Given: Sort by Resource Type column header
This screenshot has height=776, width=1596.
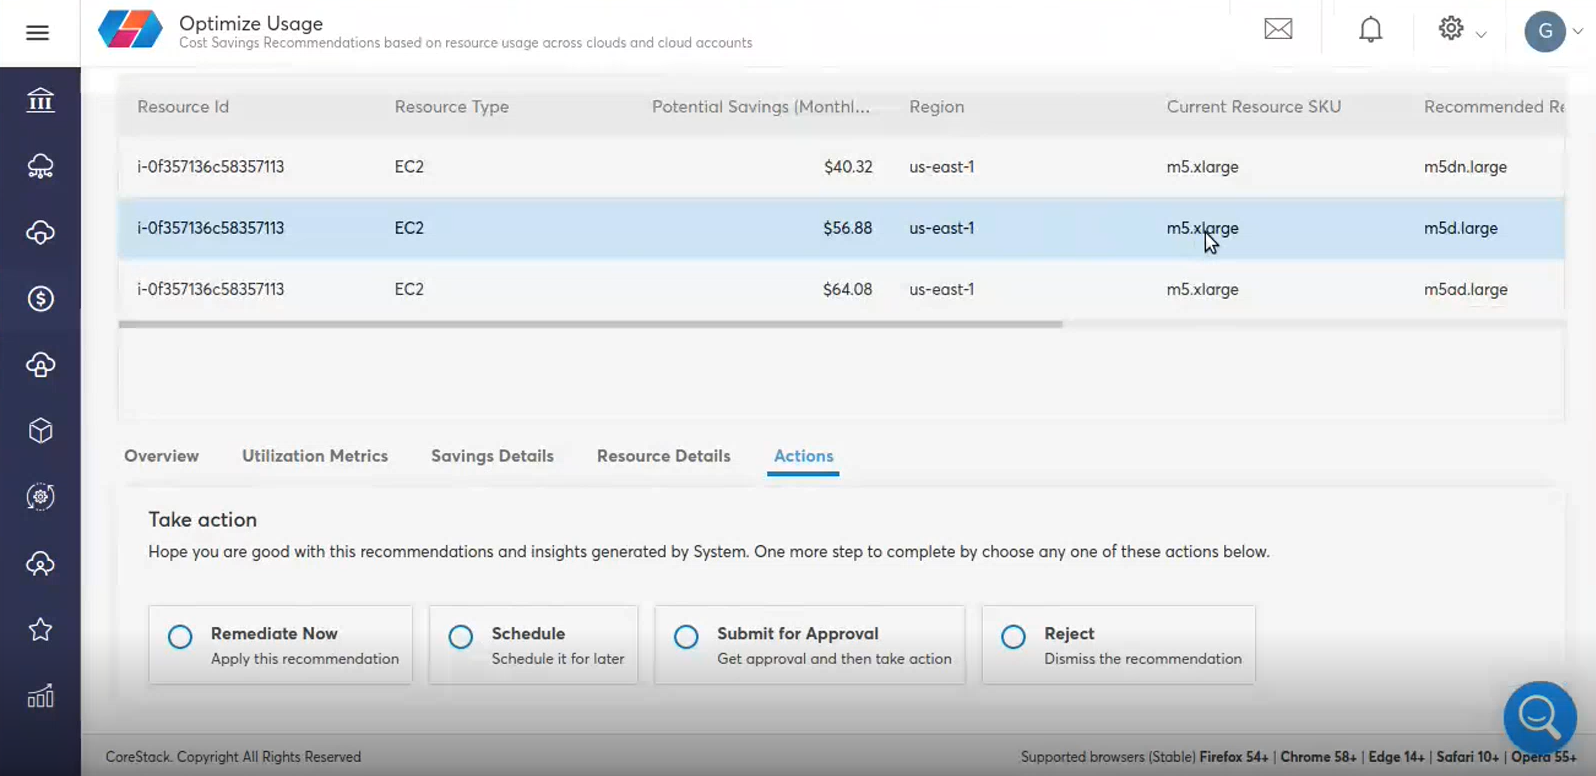Looking at the screenshot, I should (x=452, y=107).
